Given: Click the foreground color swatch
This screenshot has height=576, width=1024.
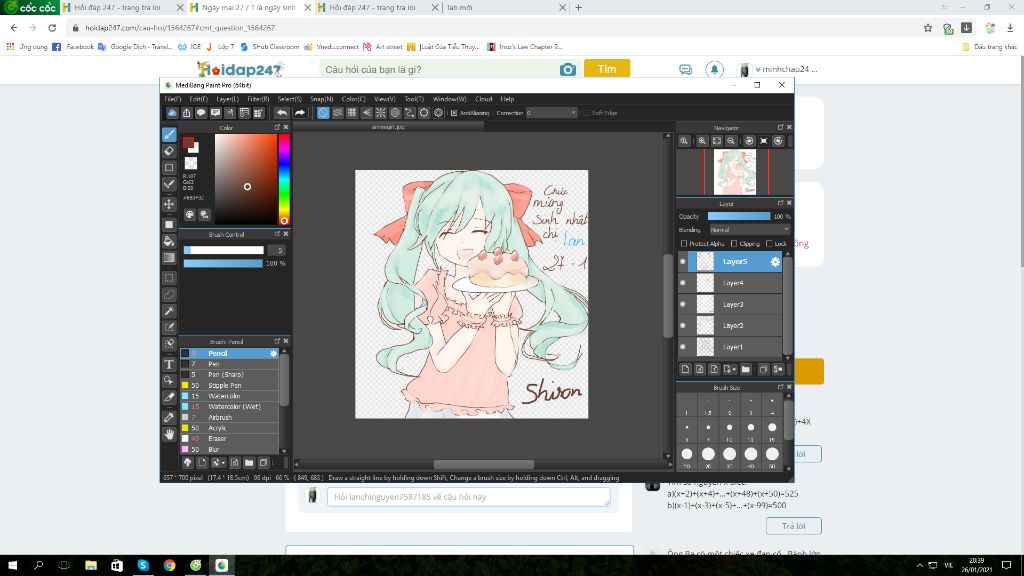Looking at the screenshot, I should pos(188,142).
